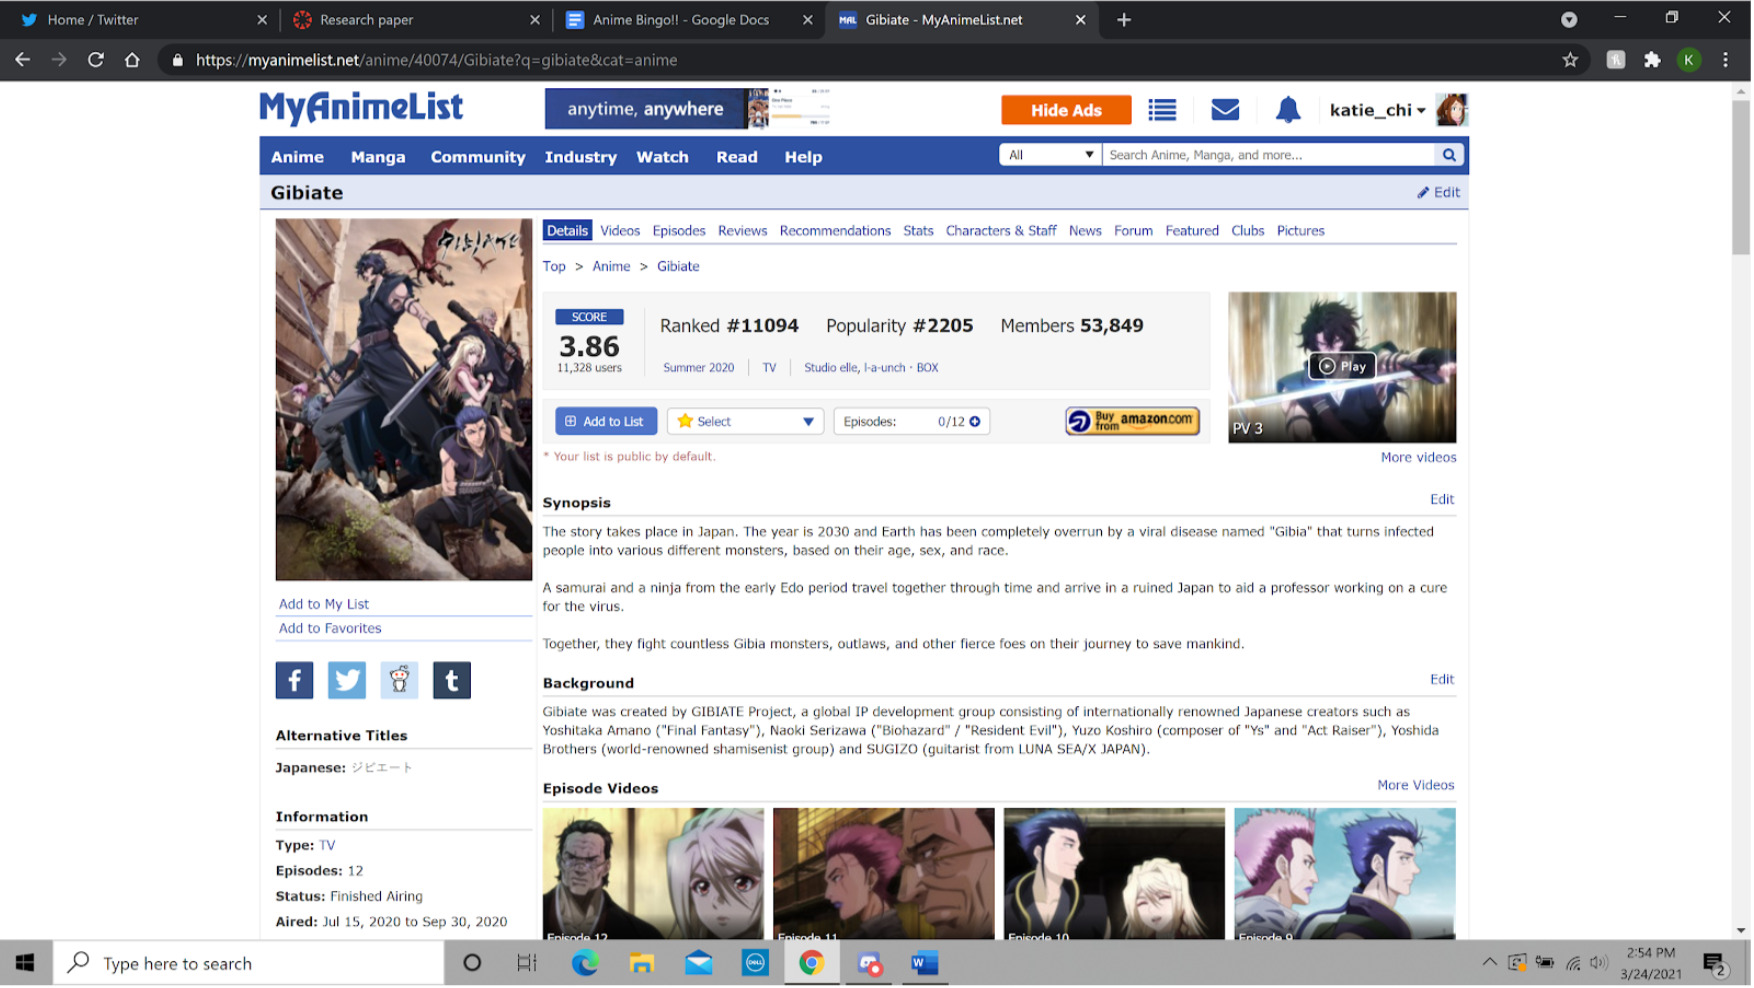The image size is (1754, 988).
Task: Open the anime list icon in header
Action: [x=1163, y=110]
